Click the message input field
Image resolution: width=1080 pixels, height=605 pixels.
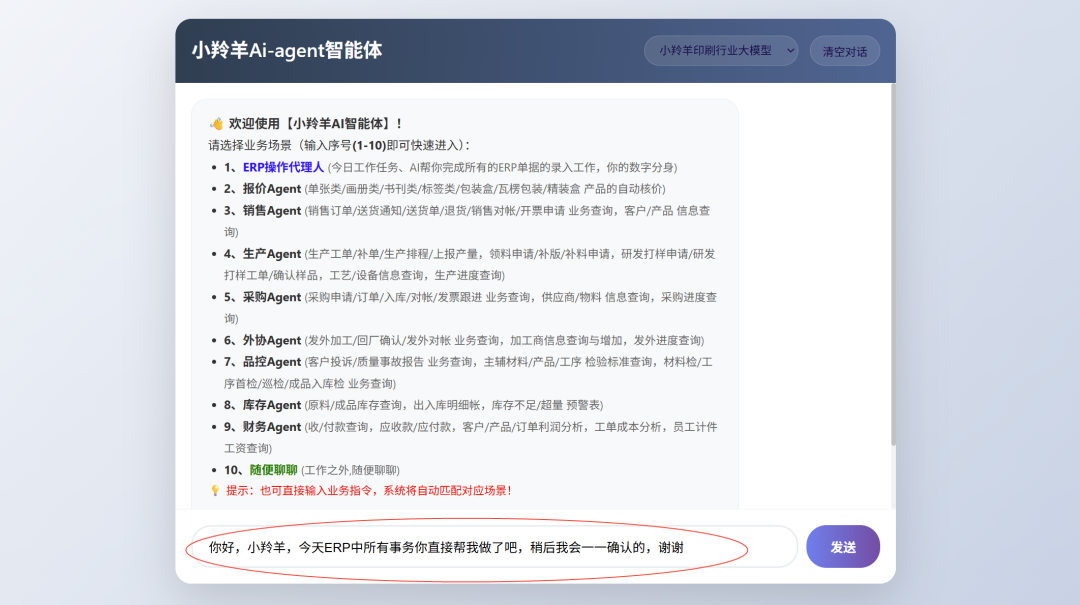[x=495, y=547]
